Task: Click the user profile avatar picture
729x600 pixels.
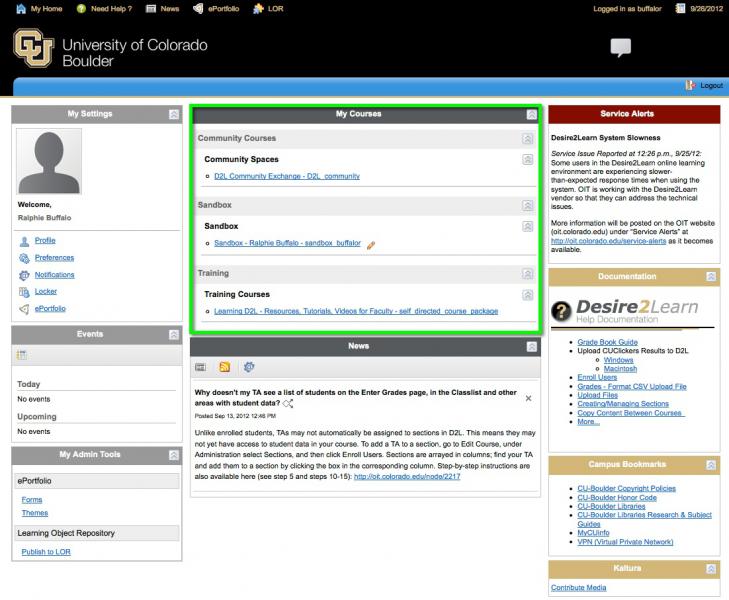Action: point(49,161)
